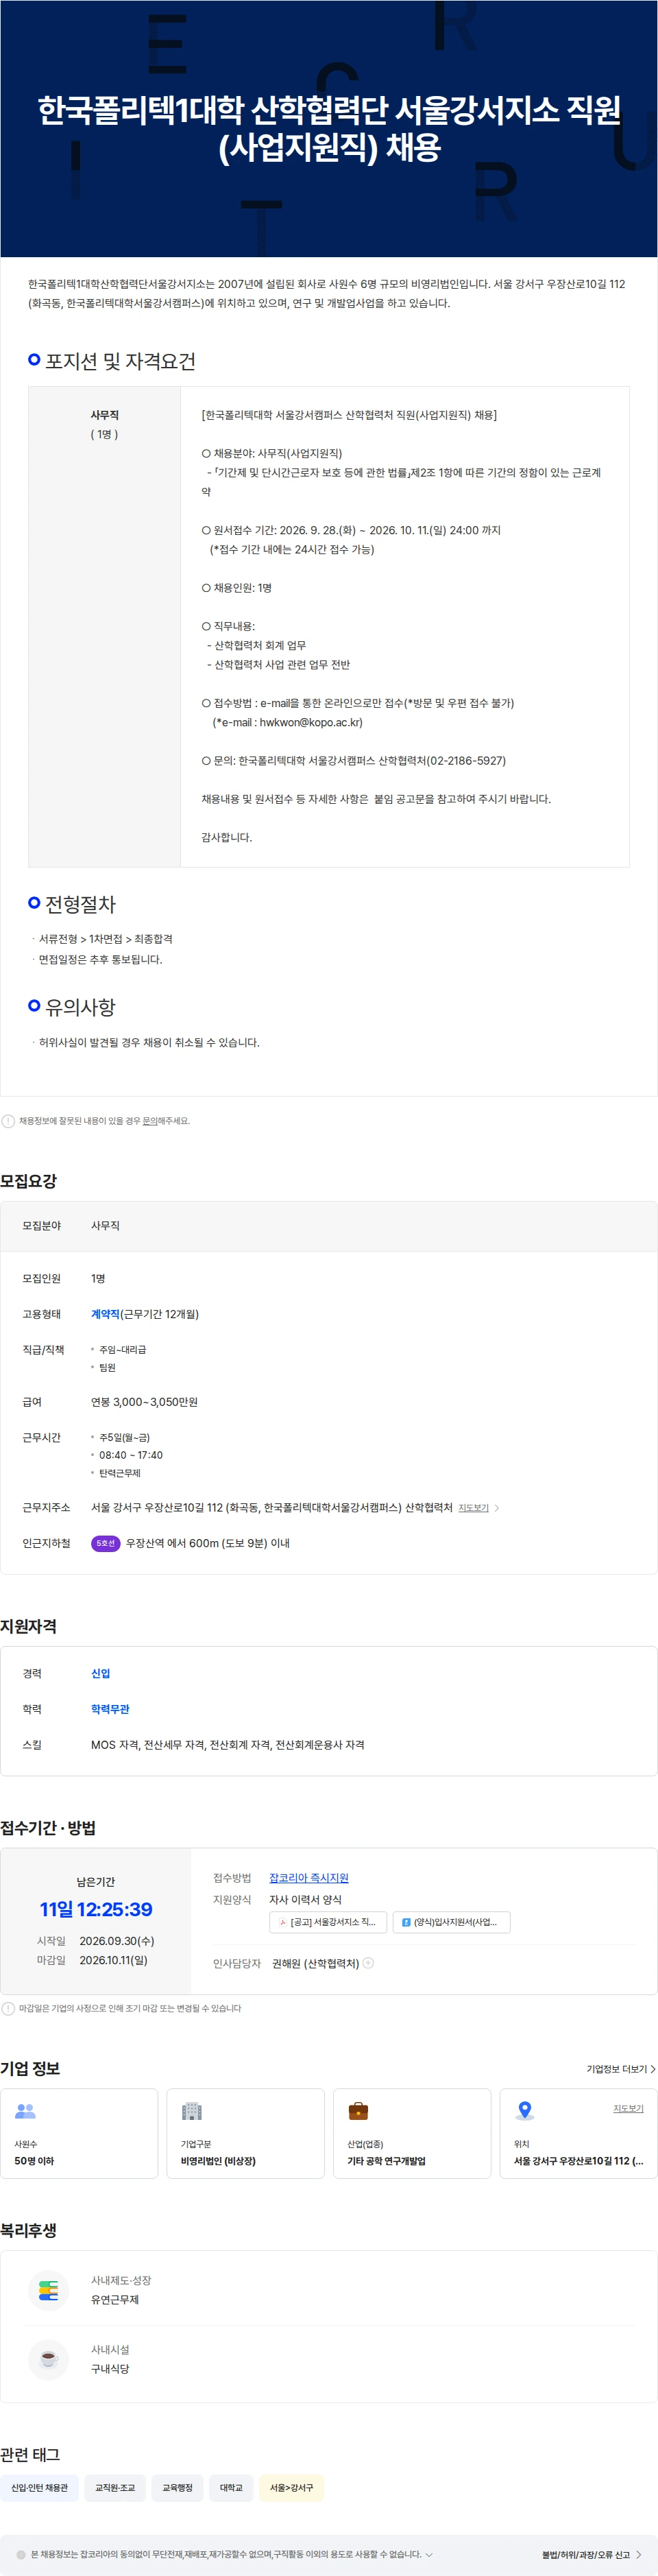The image size is (658, 2576).
Task: Click the 사내제도·성장 benefit icon
Action: pyautogui.click(x=48, y=2289)
